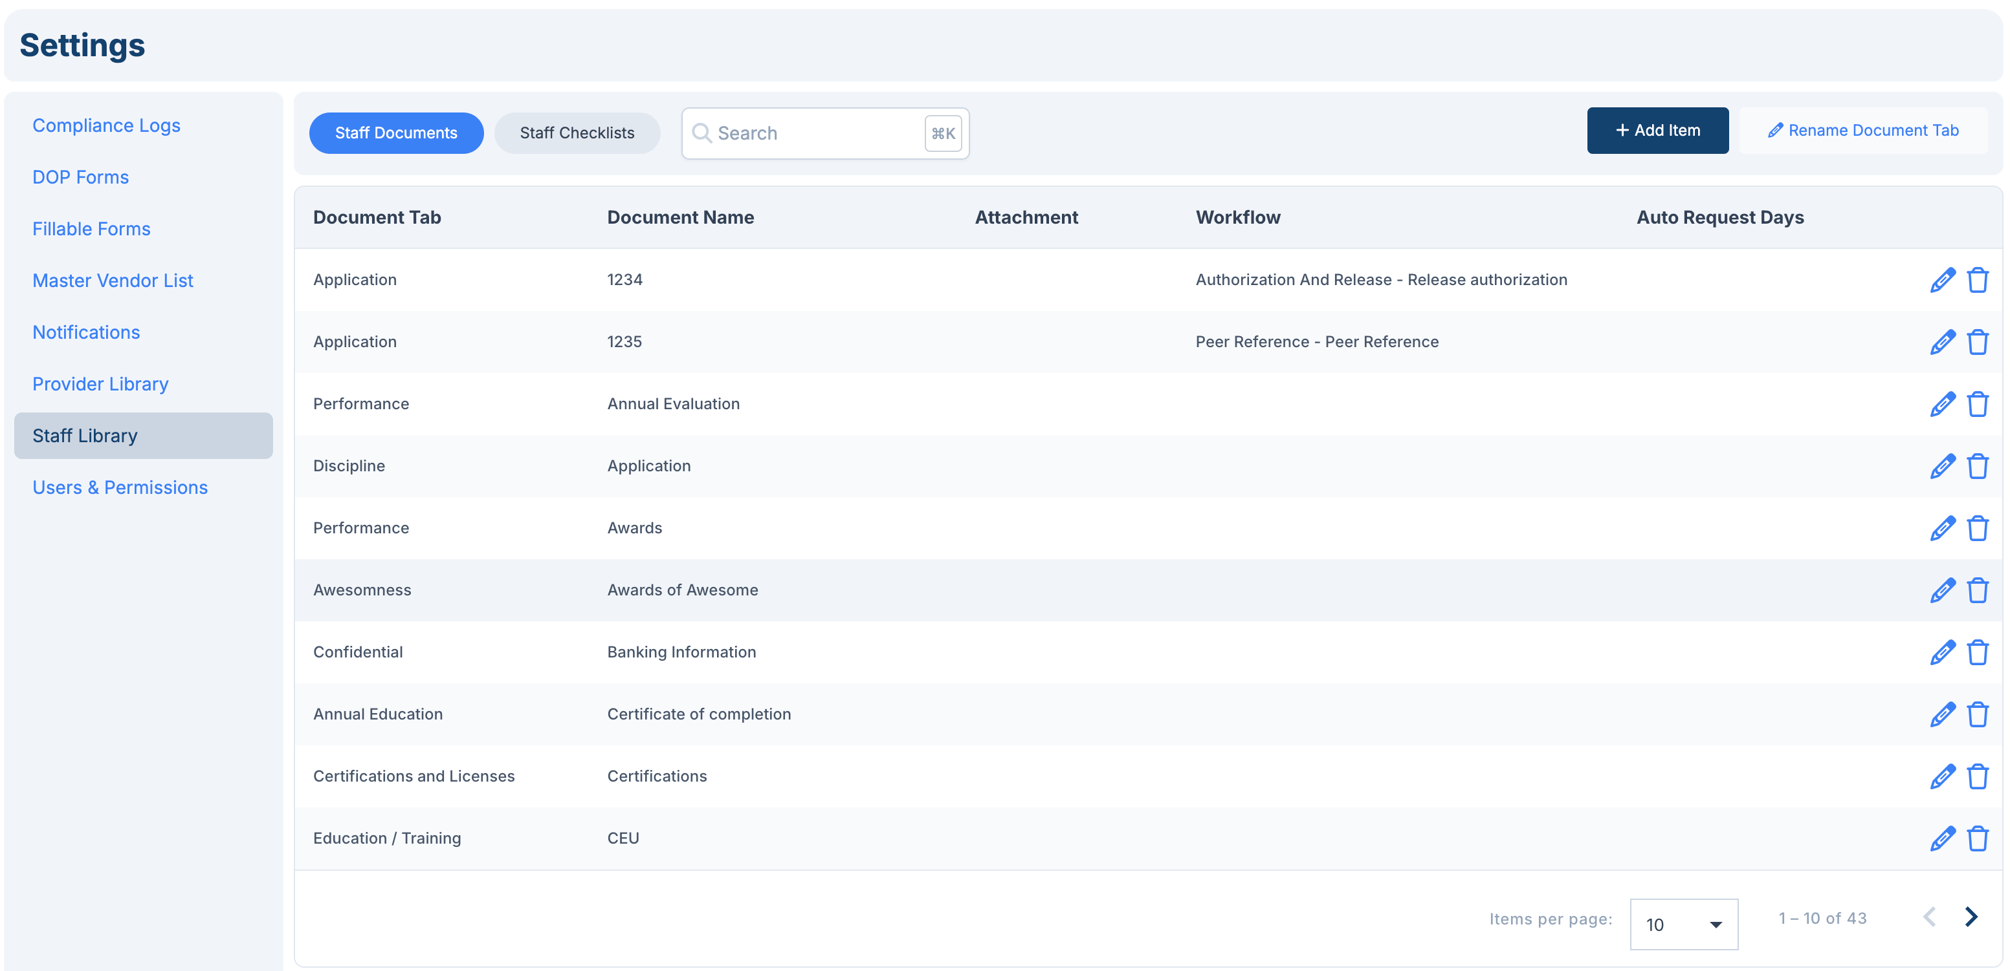Open the Items per page dropdown

coord(1684,924)
